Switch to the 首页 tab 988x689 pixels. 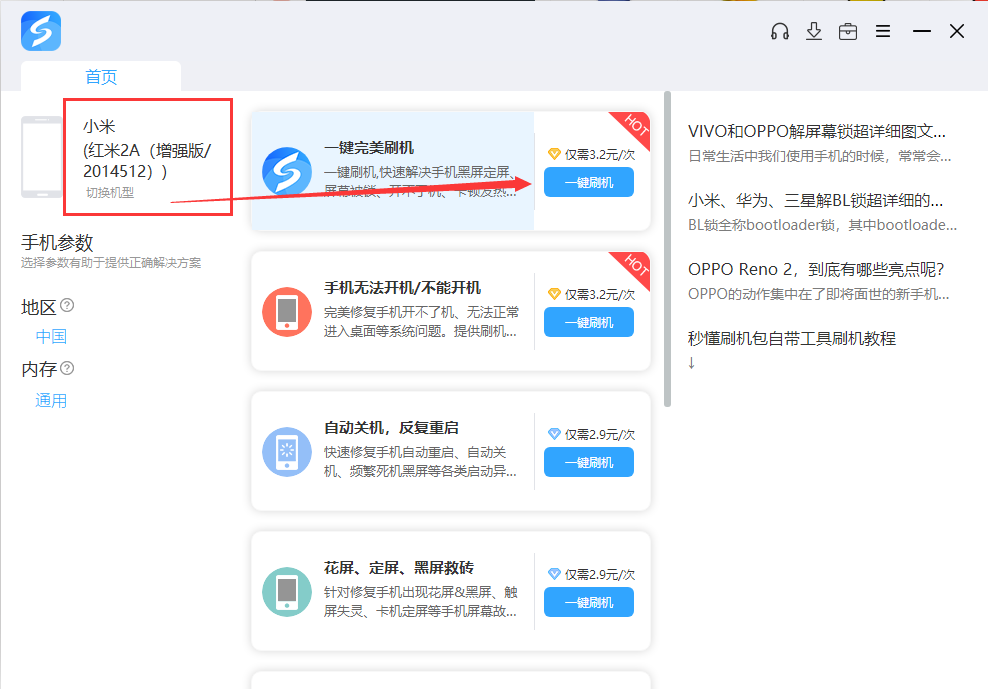tap(100, 75)
